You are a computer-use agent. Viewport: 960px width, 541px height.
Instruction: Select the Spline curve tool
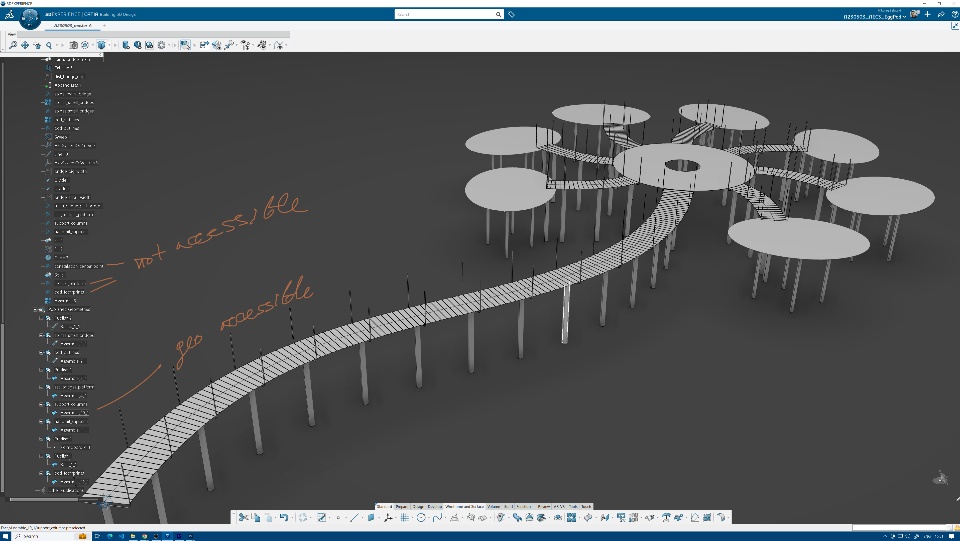pos(437,517)
